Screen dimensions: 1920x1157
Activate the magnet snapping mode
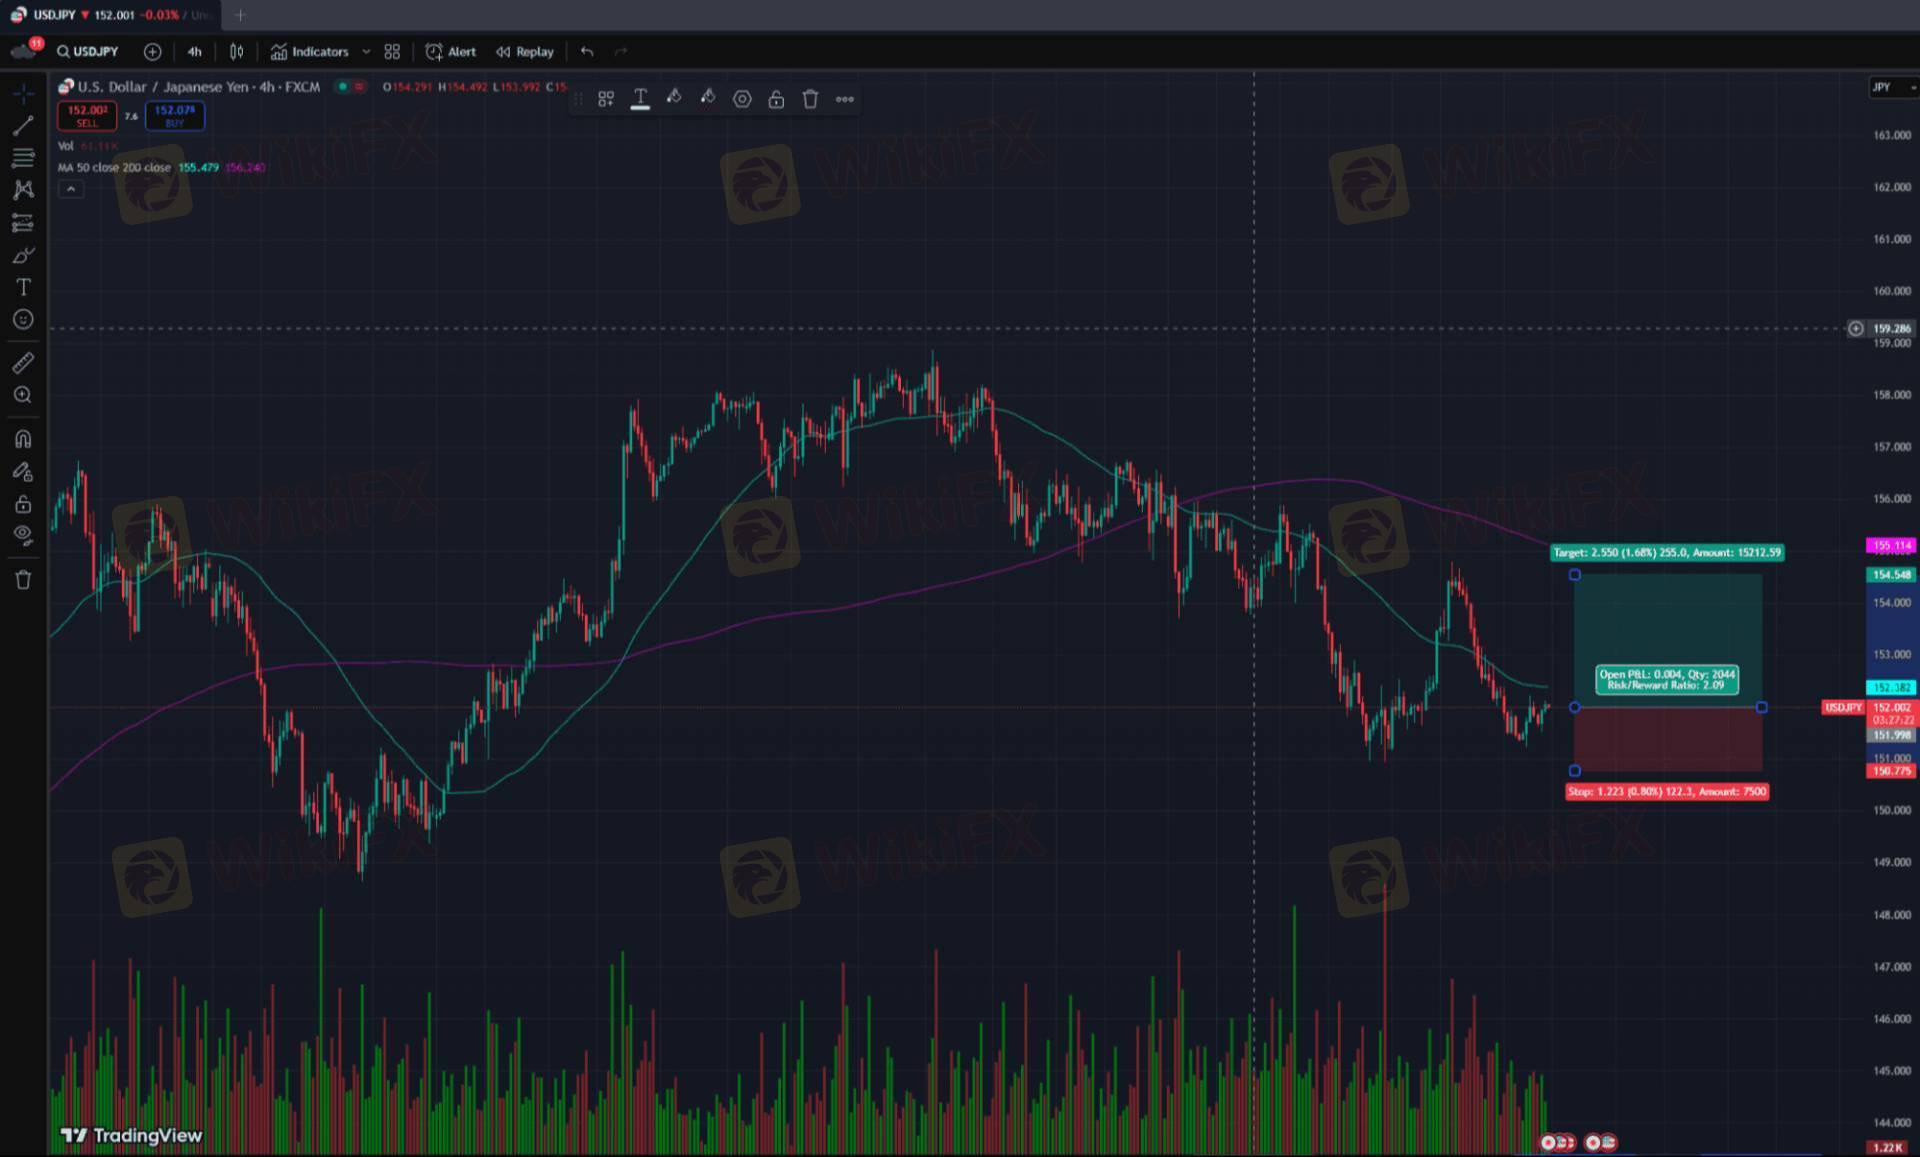coord(23,439)
